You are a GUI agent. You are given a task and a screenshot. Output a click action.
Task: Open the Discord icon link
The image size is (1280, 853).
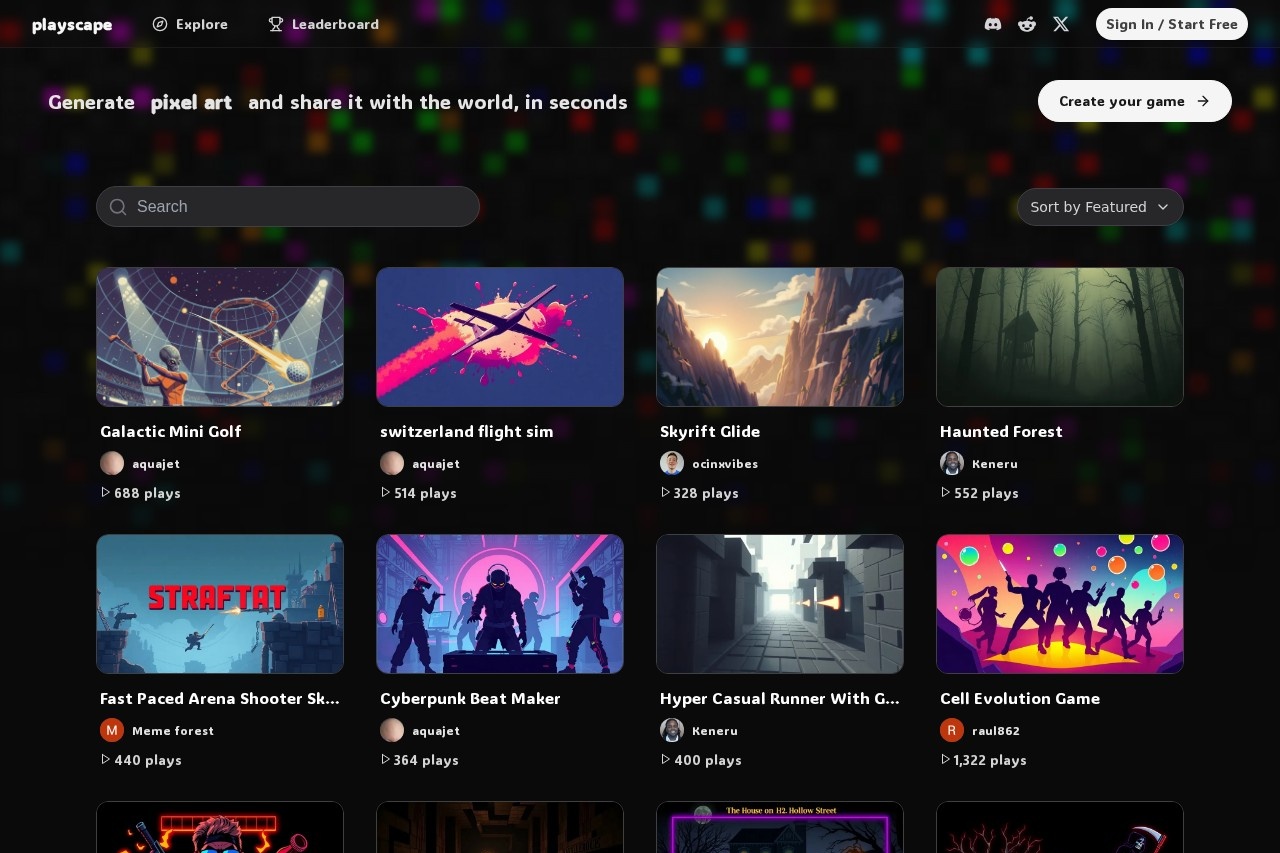pyautogui.click(x=992, y=24)
